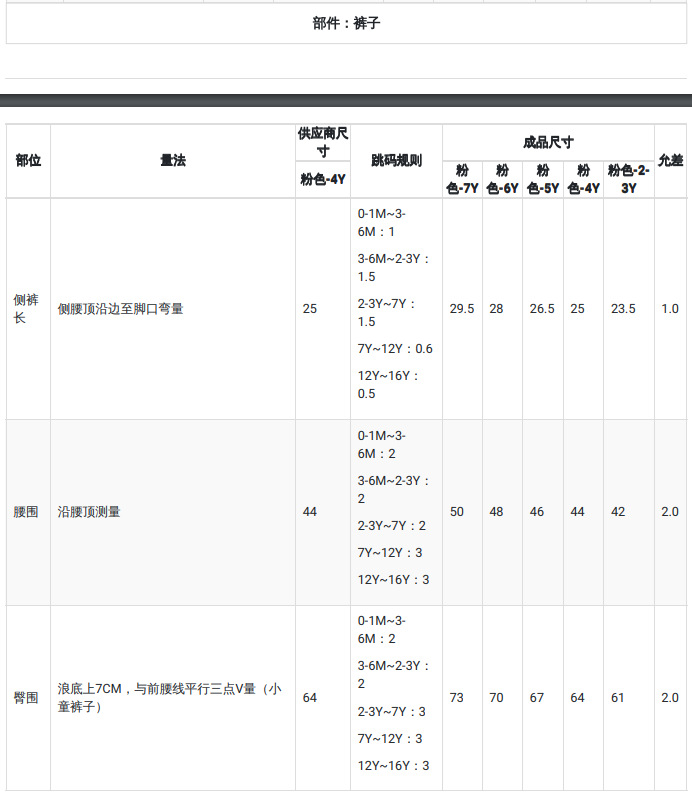Click value 26.5 in 侧裤长 row
Screen dimensions: 692x796
(x=542, y=309)
